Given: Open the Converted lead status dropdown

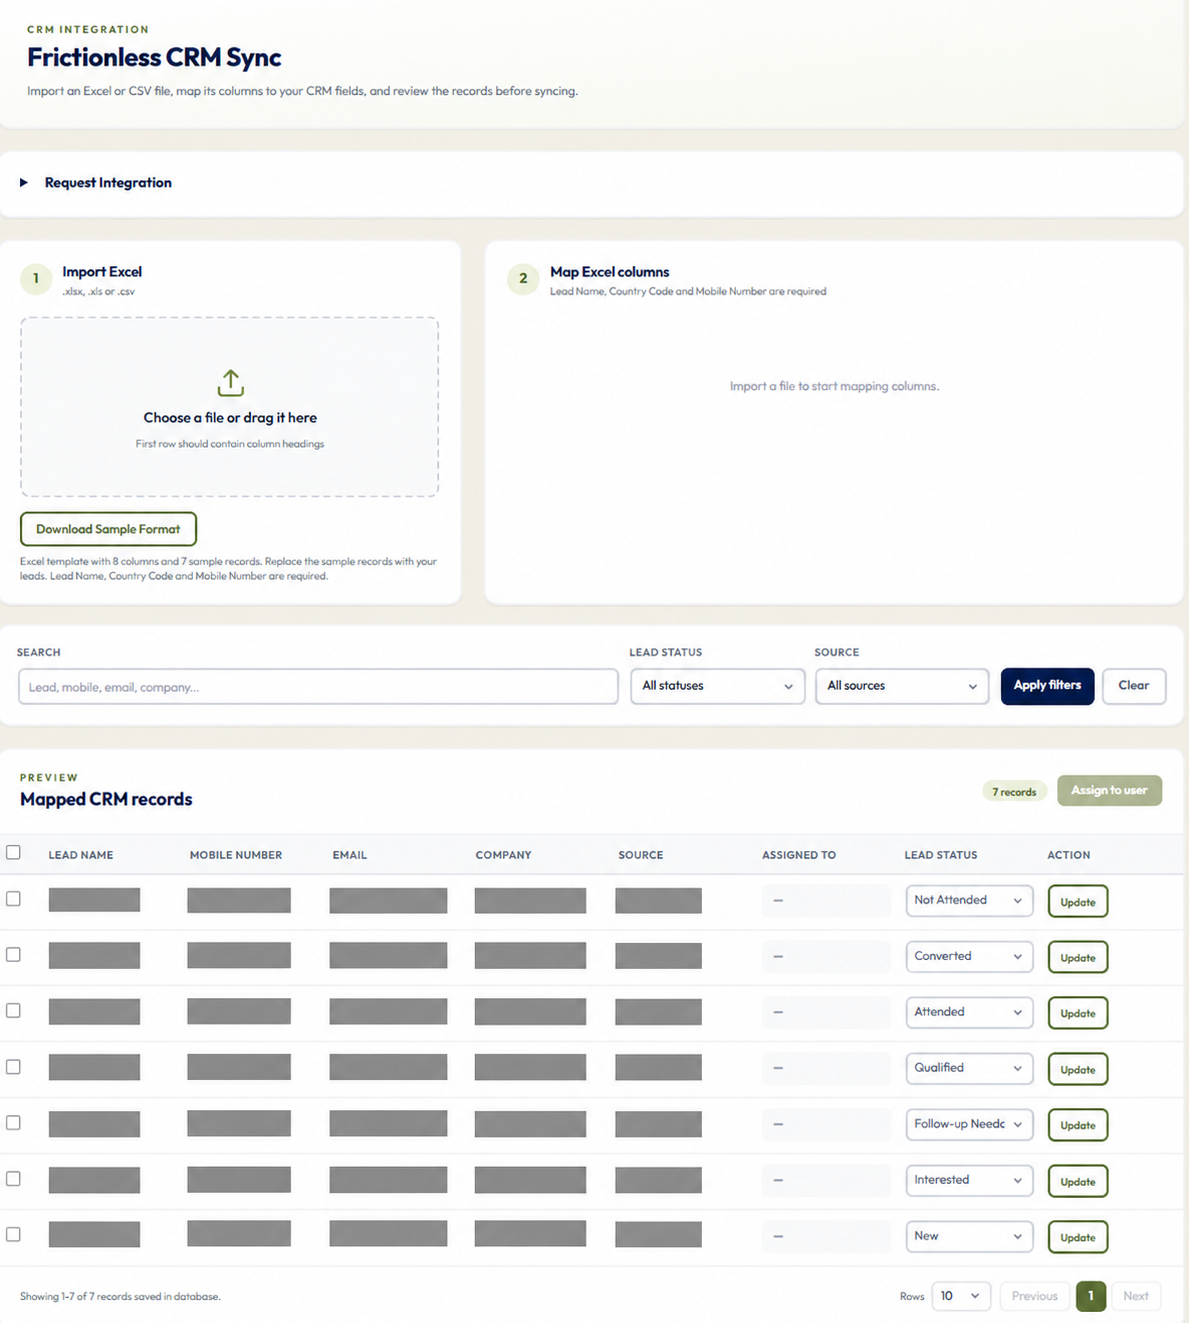Looking at the screenshot, I should coord(968,956).
